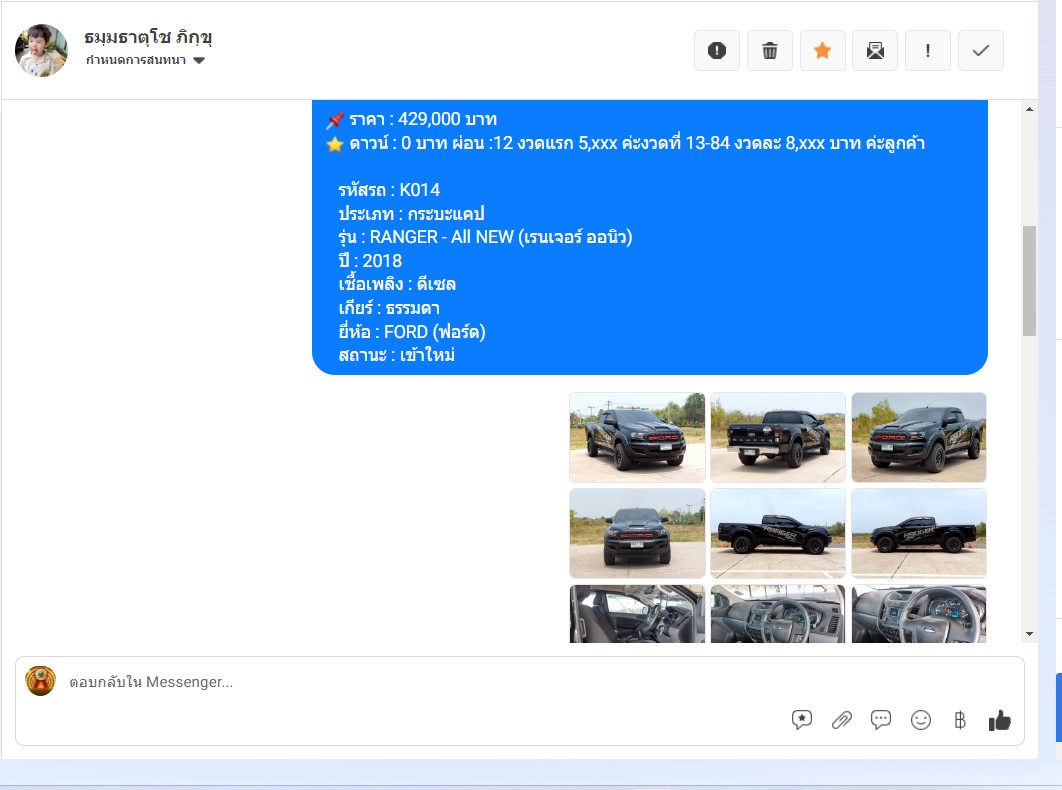The image size is (1062, 790).
Task: Click the year text 2018
Action: pos(382,261)
